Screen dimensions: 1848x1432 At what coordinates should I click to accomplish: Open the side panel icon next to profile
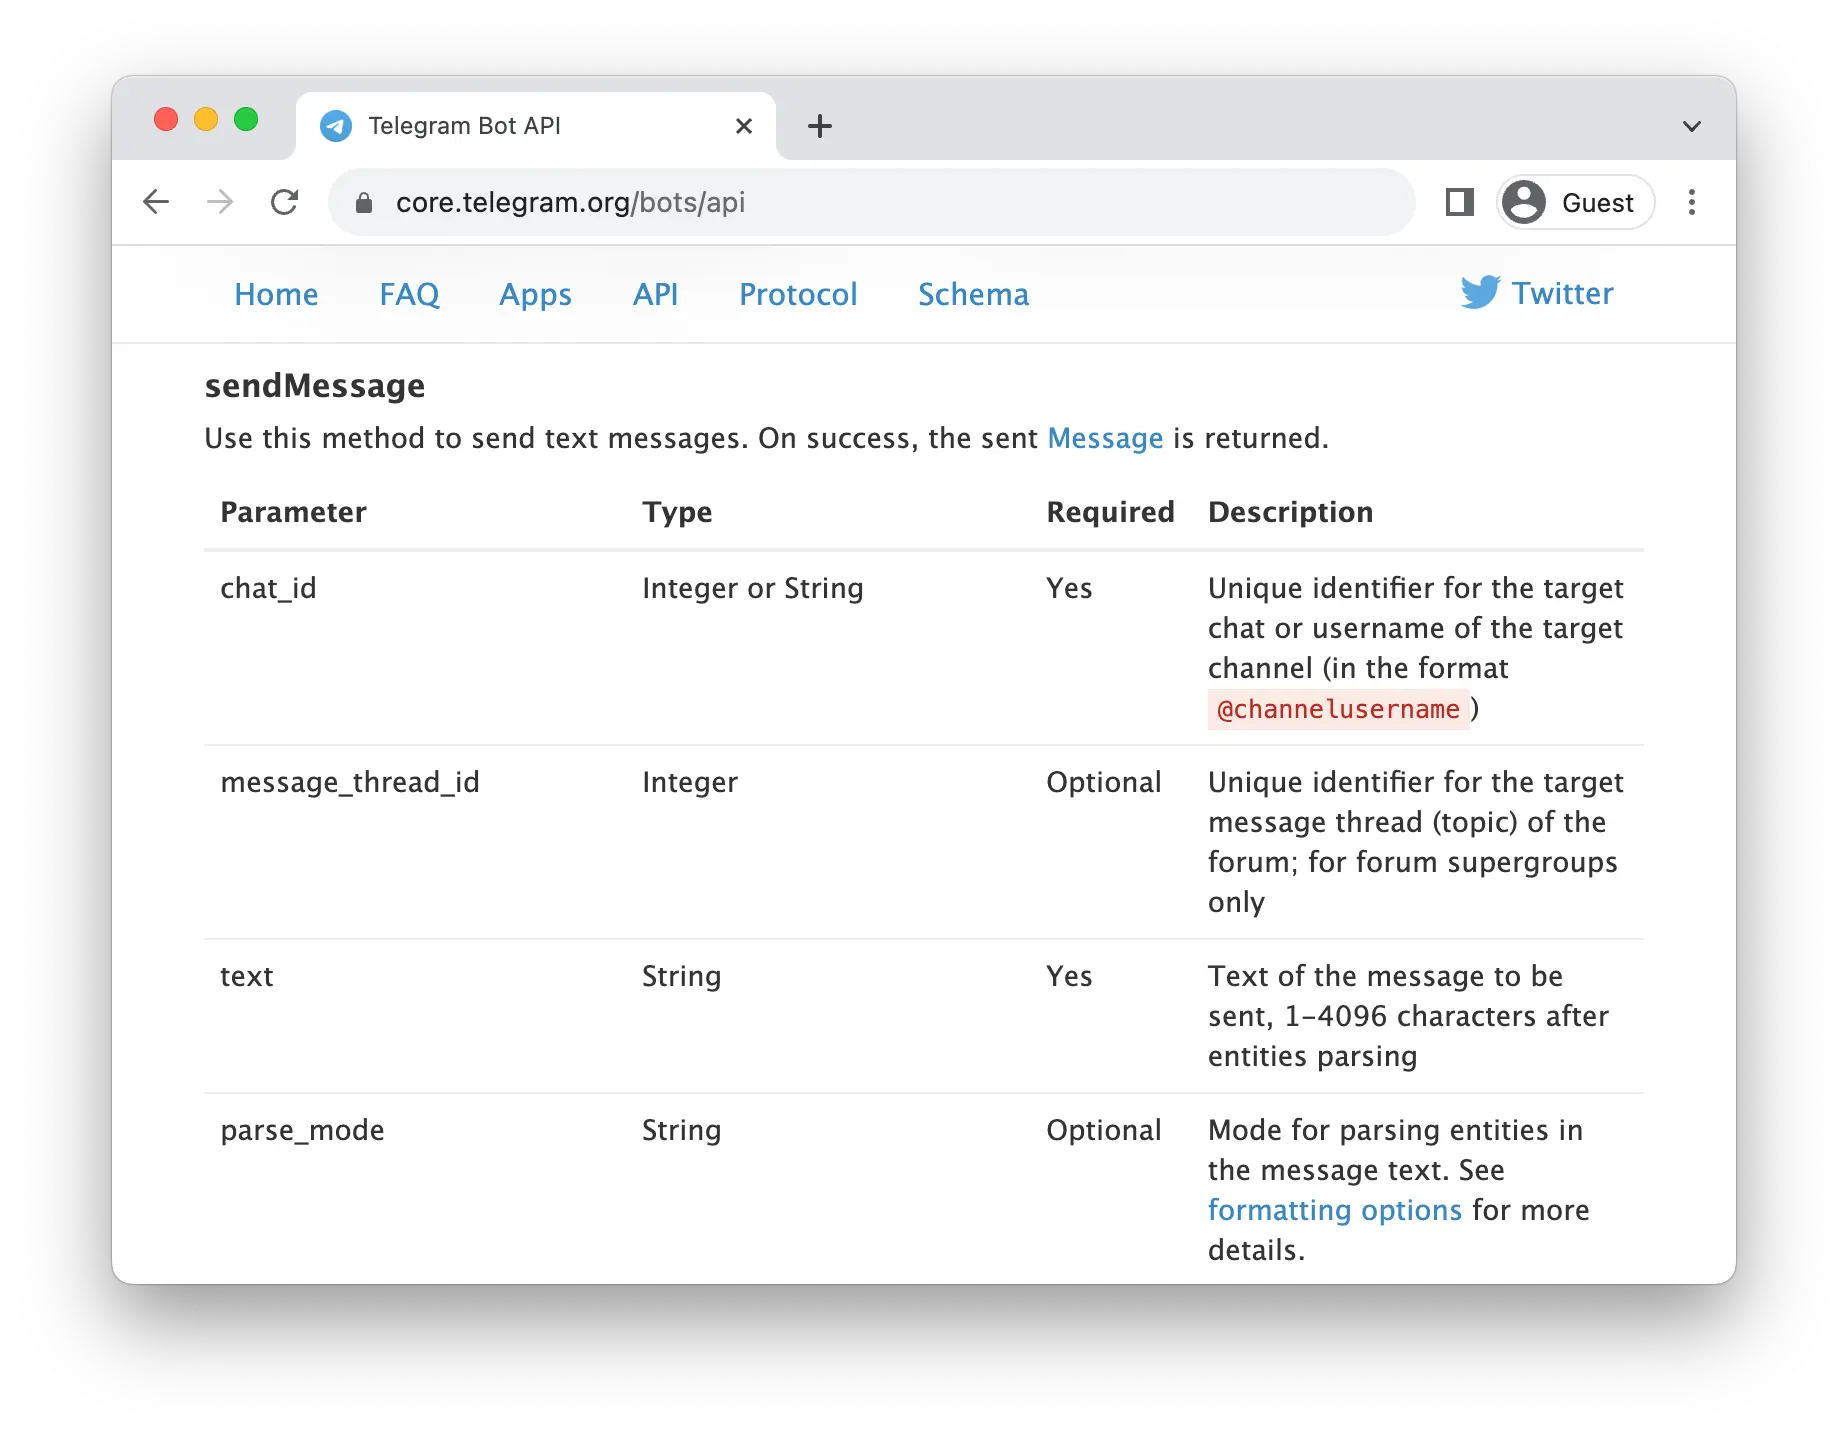1458,202
